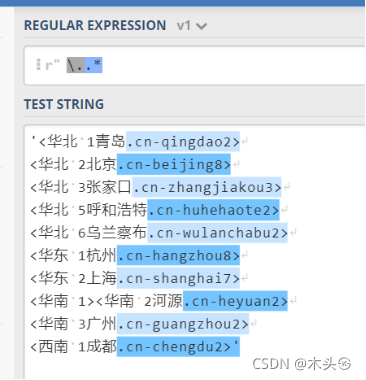Click the dotted handle icon before r"
Image resolution: width=366 pixels, height=380 pixels.
tap(39, 64)
